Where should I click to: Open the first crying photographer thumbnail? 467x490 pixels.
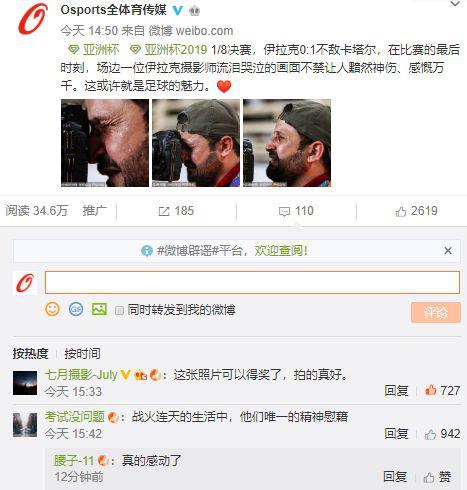(105, 143)
